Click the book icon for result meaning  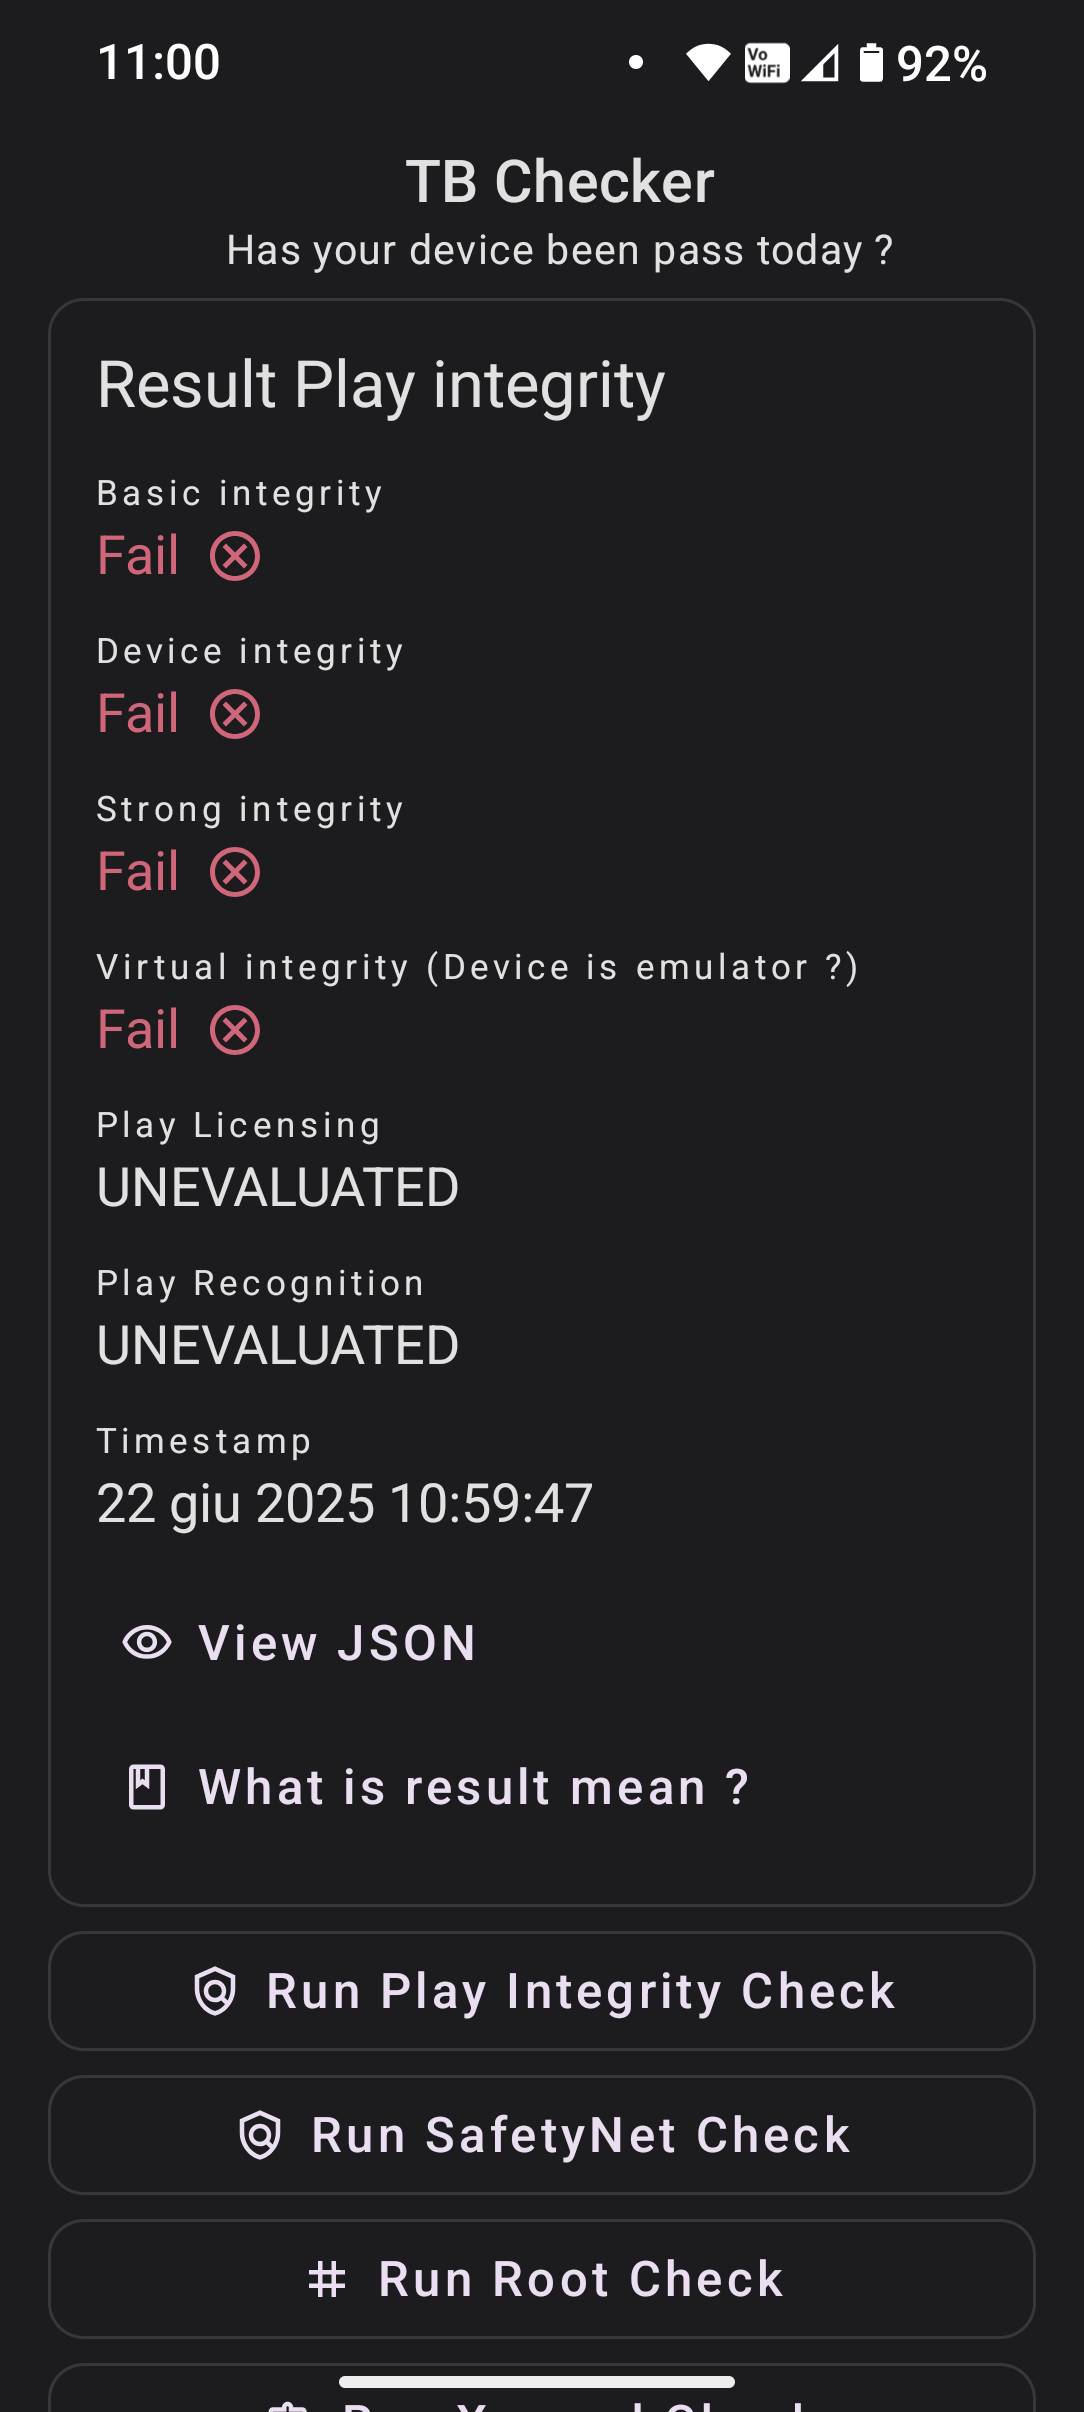point(147,1787)
